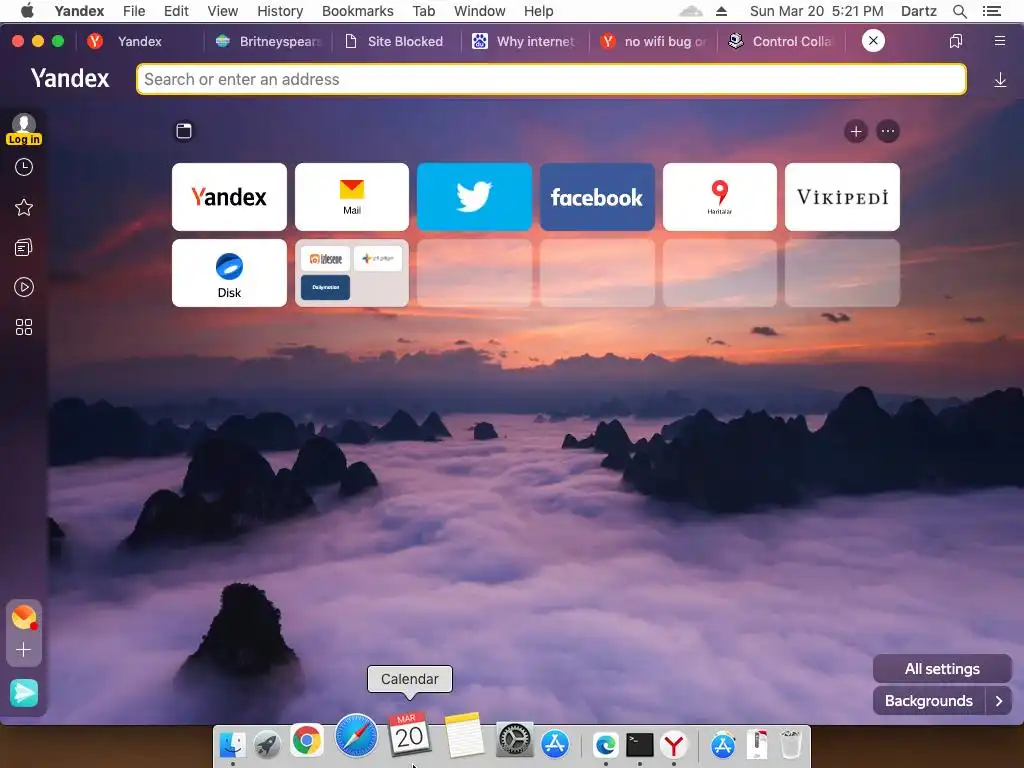Open the tile folder with Dailymotion

click(x=352, y=273)
